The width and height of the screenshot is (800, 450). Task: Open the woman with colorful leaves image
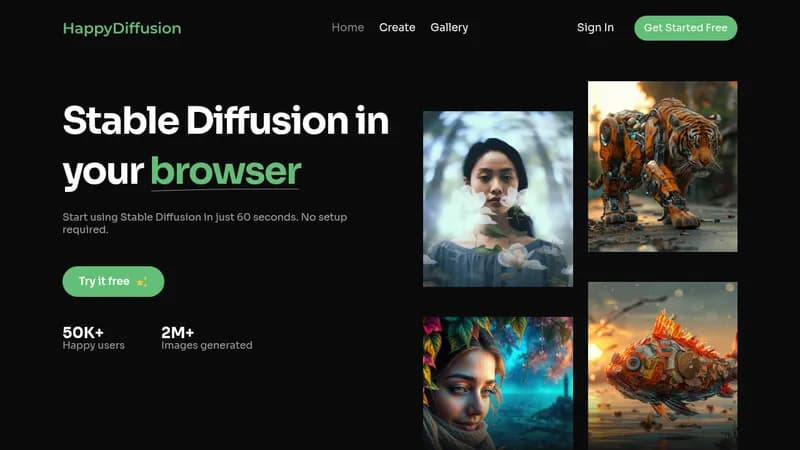click(498, 383)
